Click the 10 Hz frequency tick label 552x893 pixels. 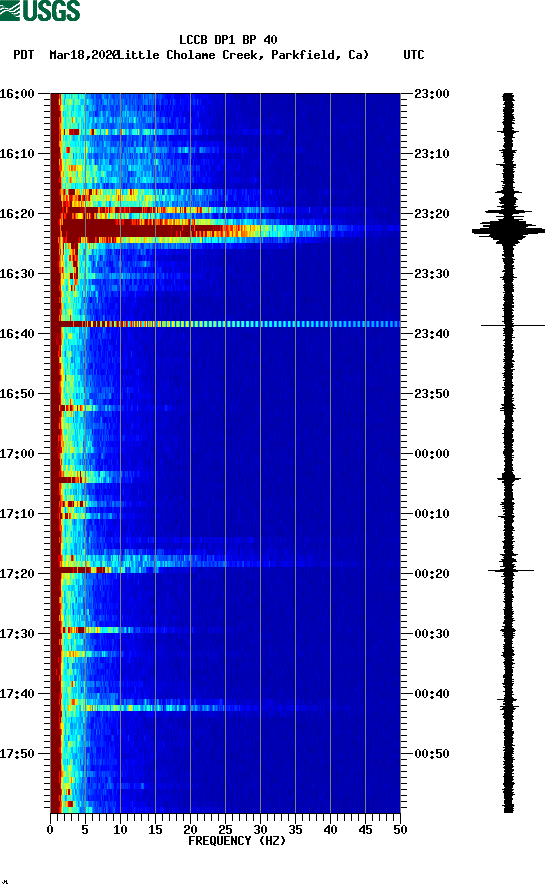(x=120, y=830)
